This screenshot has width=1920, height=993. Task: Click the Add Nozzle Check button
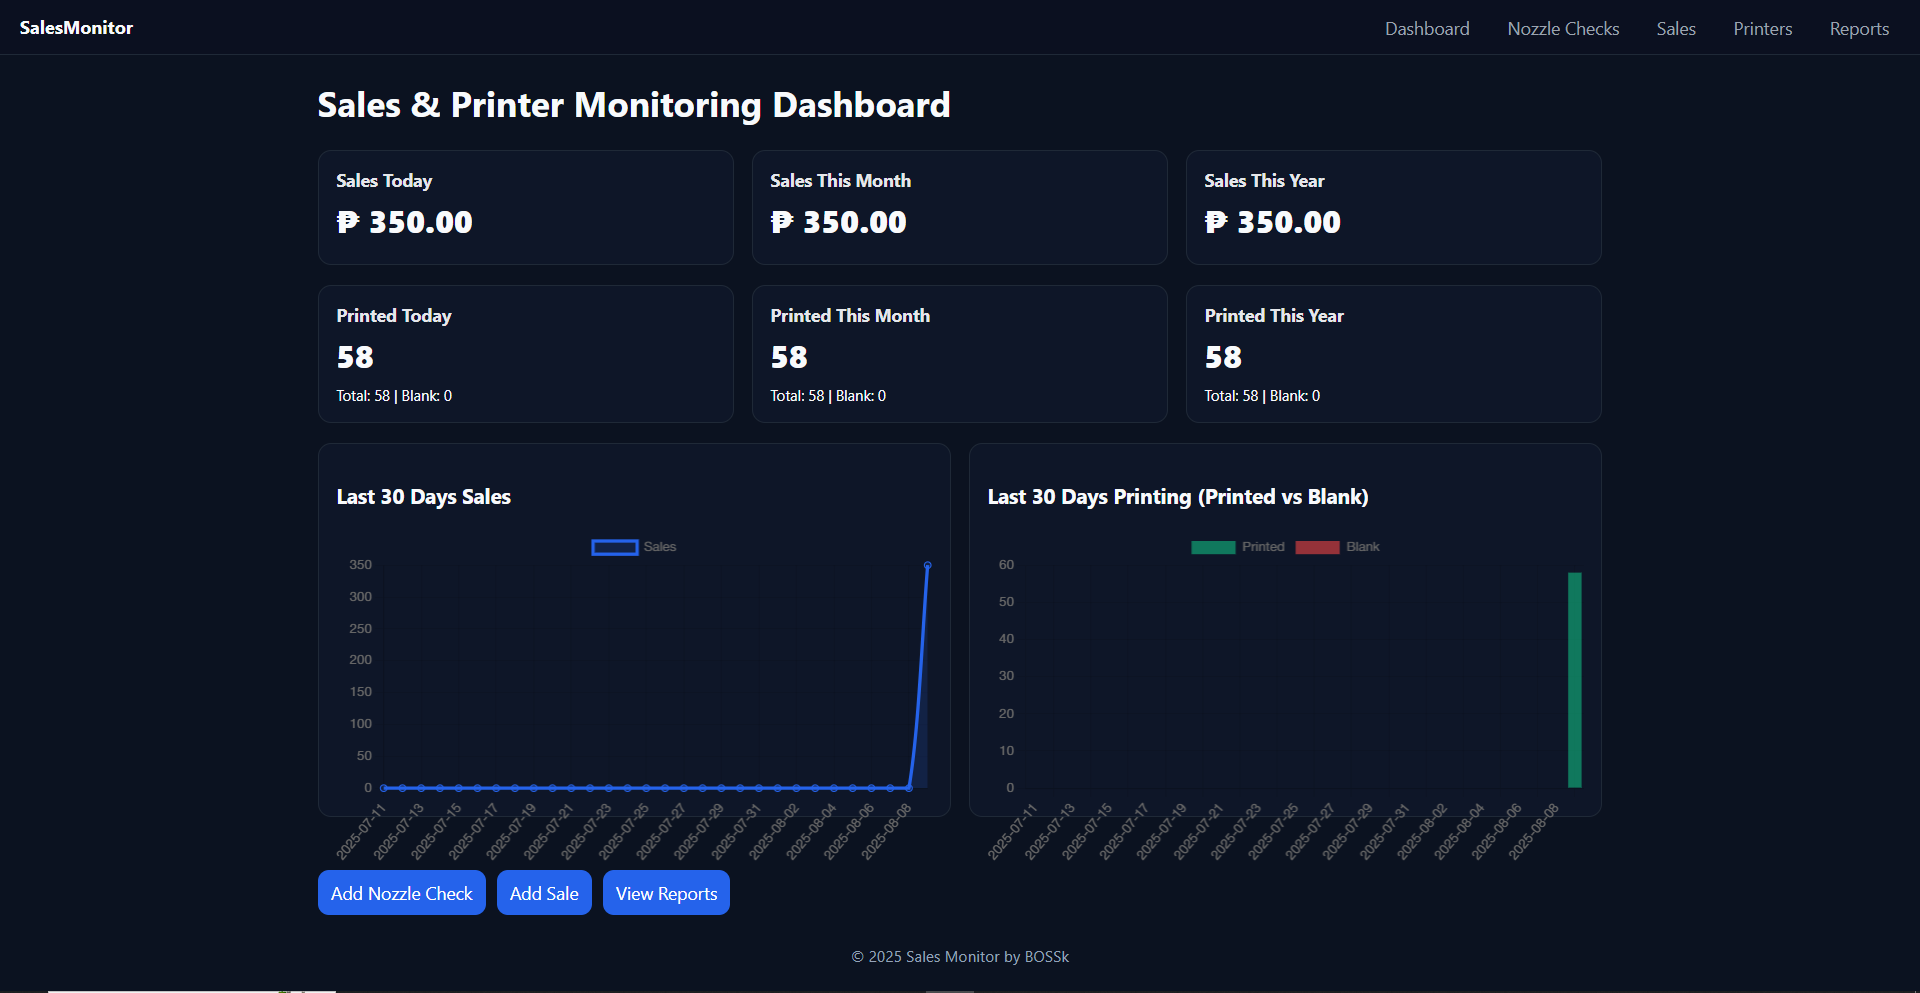click(401, 892)
